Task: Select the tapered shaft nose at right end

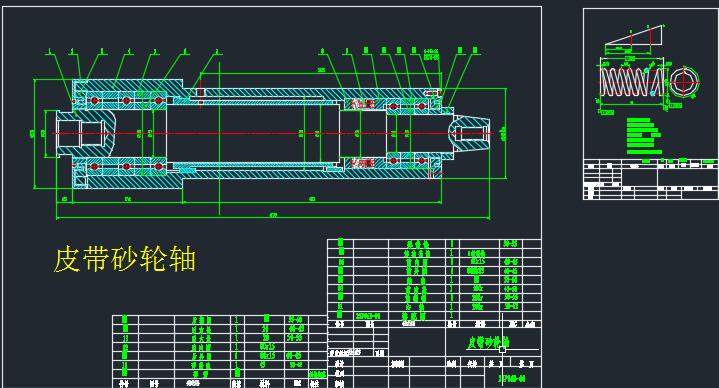Action: [x=470, y=133]
